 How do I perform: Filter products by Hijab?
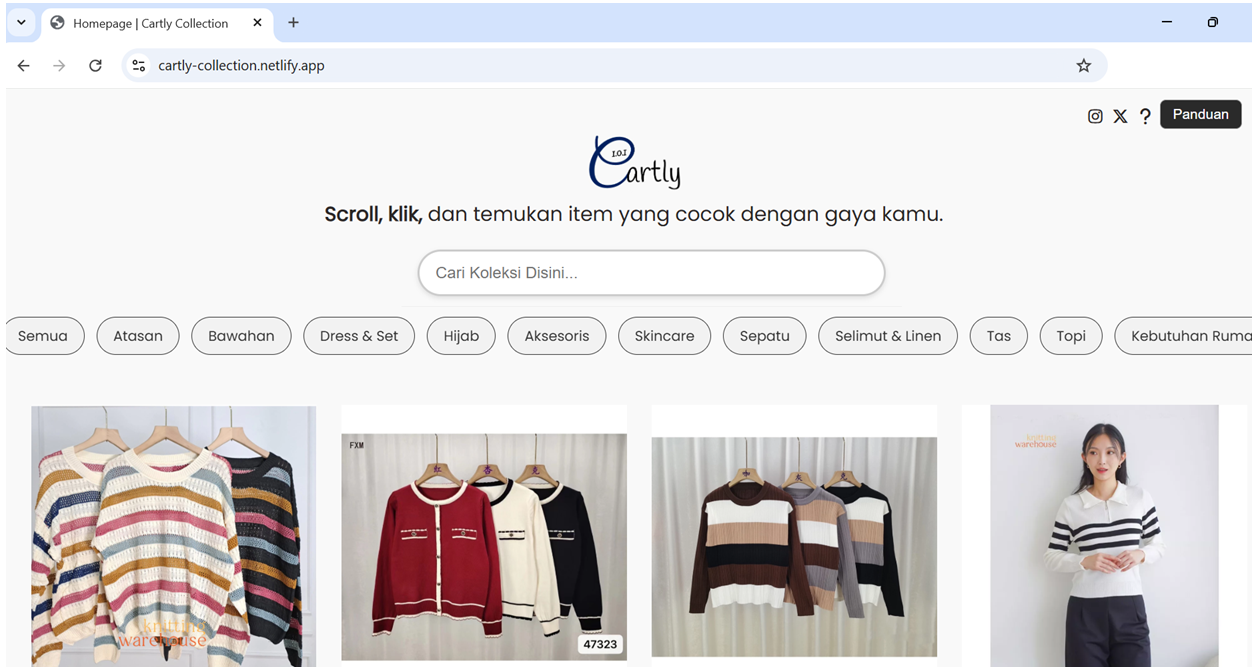tap(461, 335)
